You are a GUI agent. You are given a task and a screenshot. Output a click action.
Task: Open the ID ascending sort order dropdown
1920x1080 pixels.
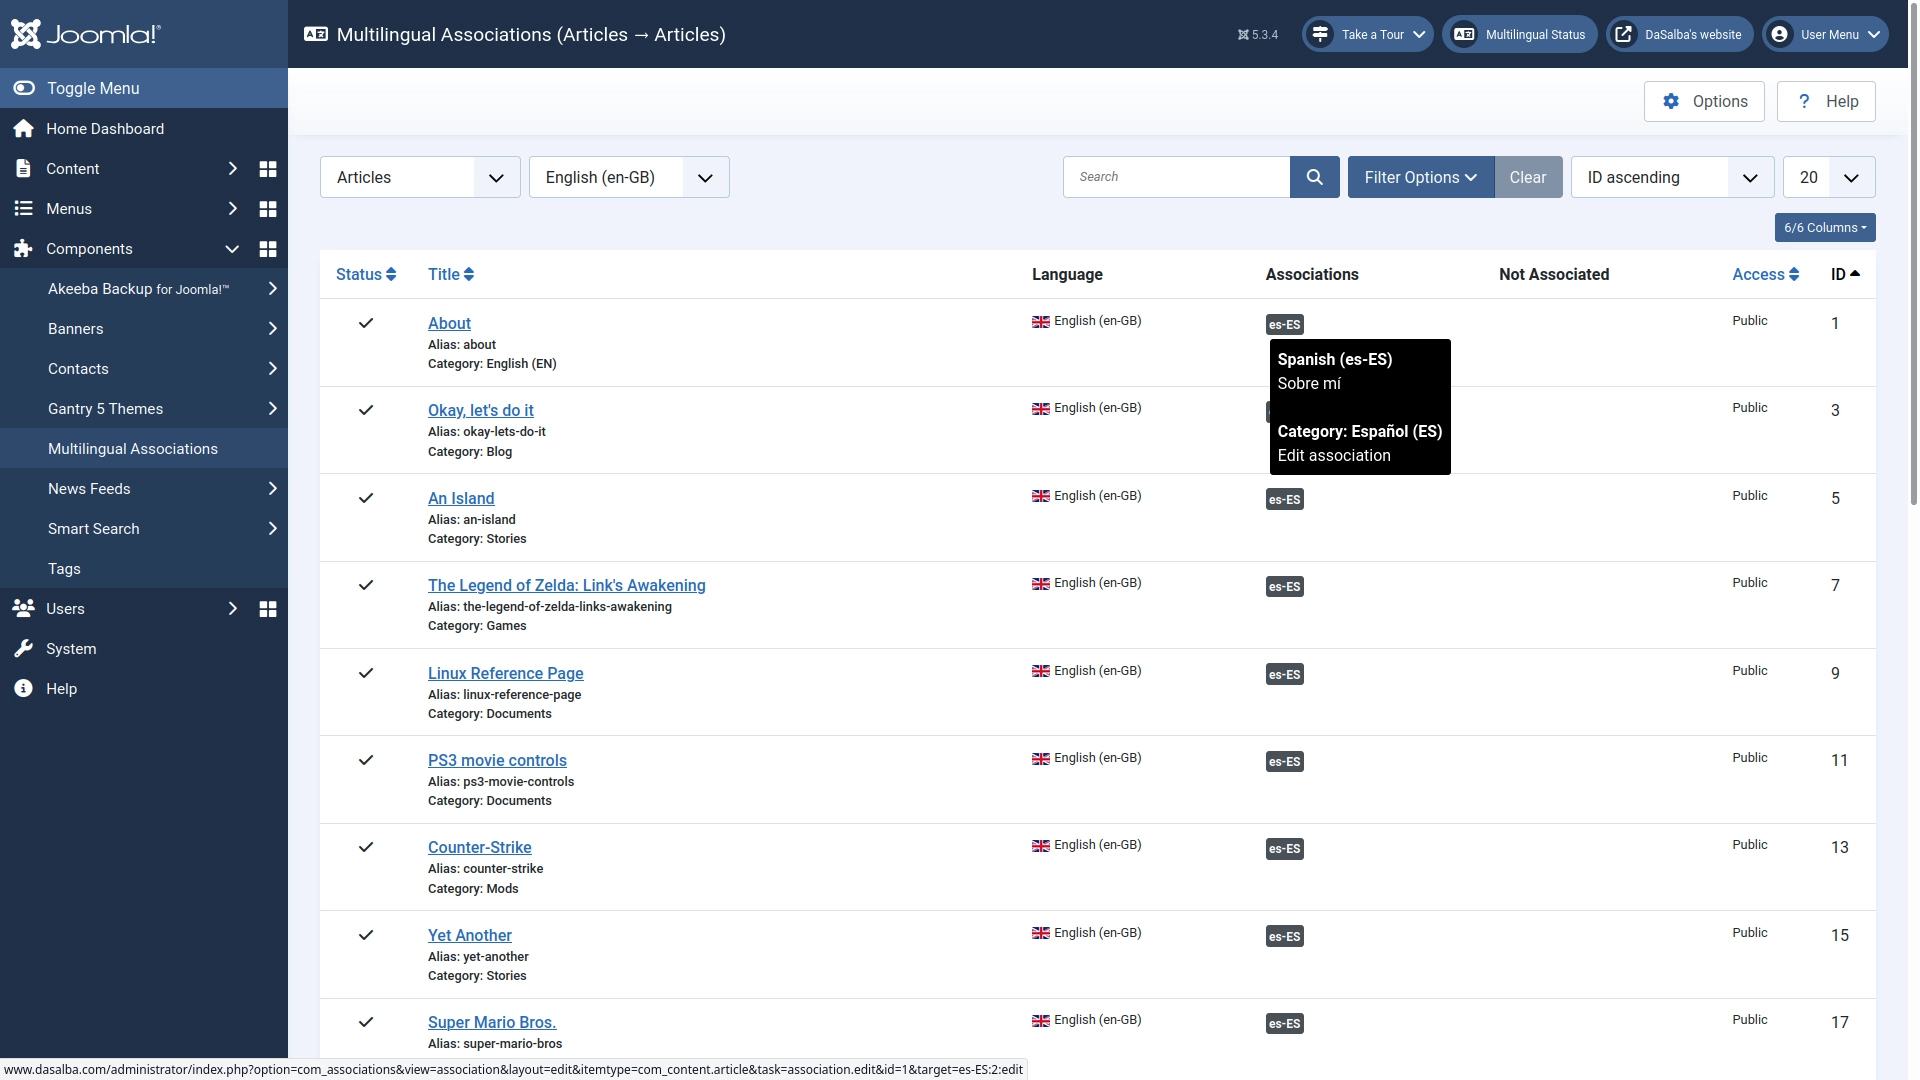1671,177
